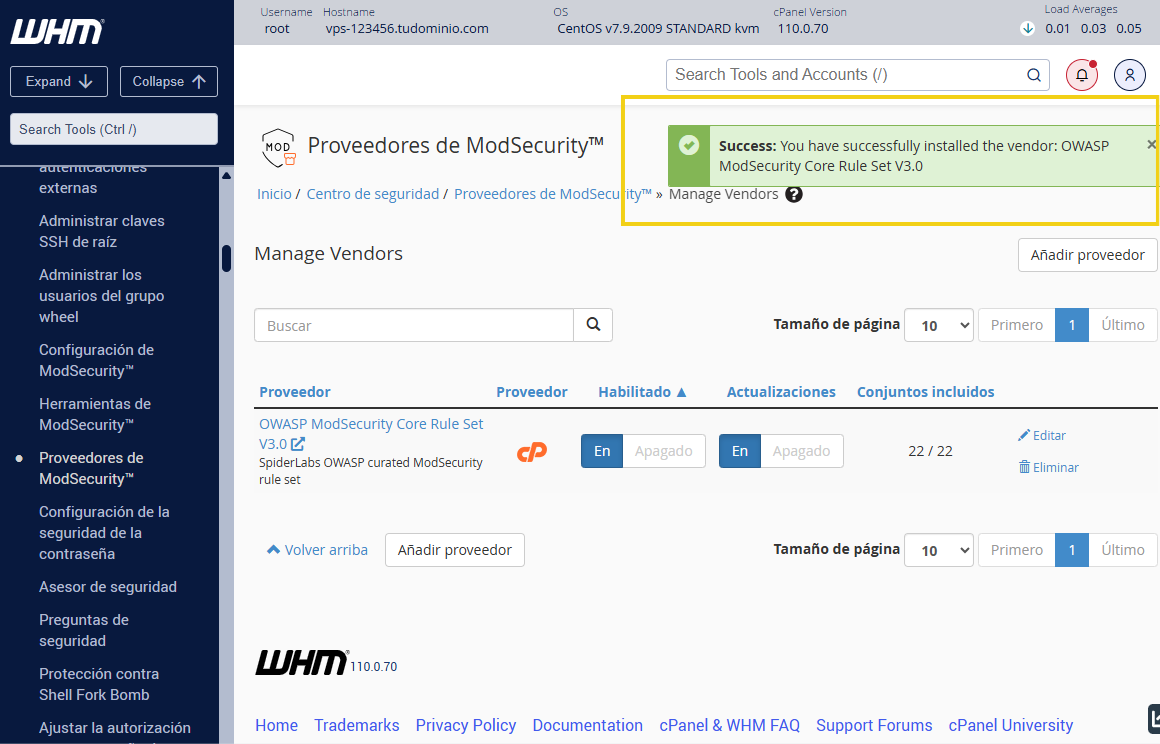Open the user account icon

1130,75
